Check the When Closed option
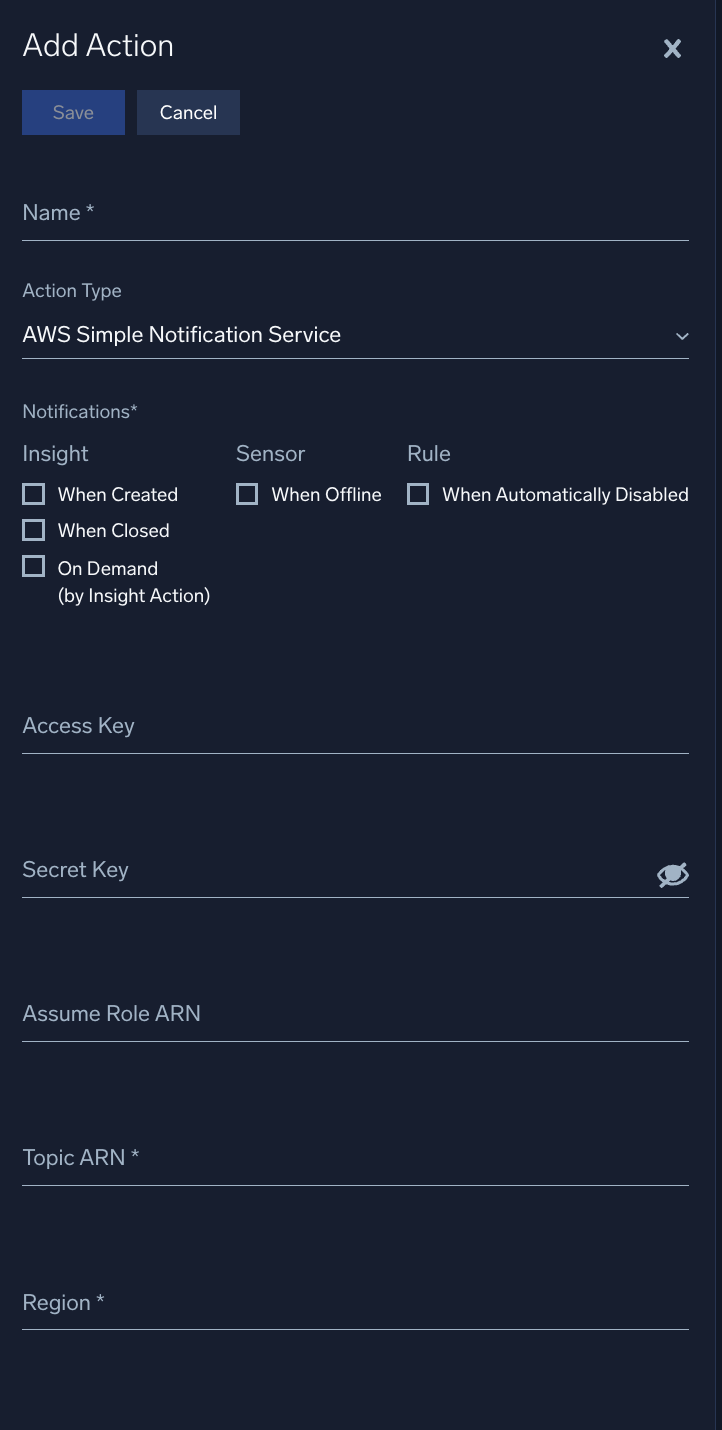722x1430 pixels. (x=33, y=529)
